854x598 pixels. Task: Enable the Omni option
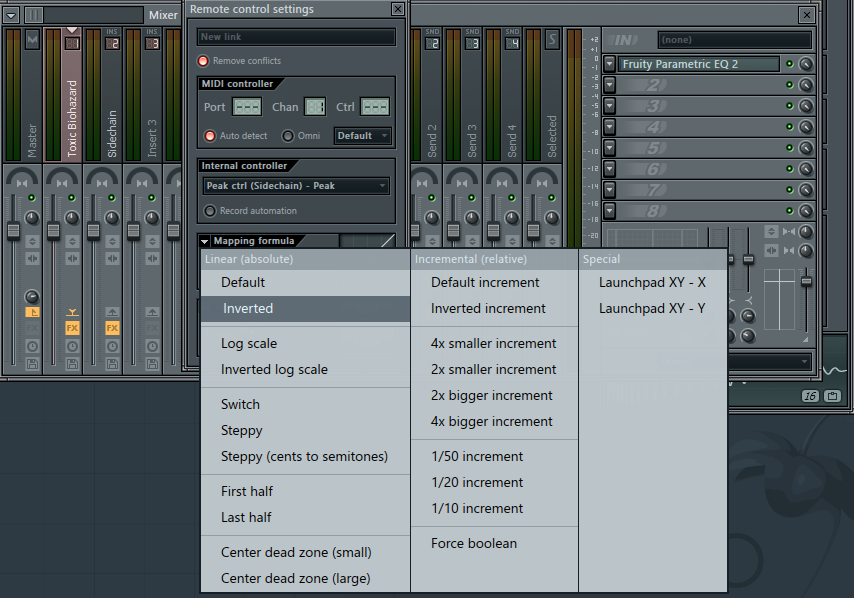[x=288, y=136]
